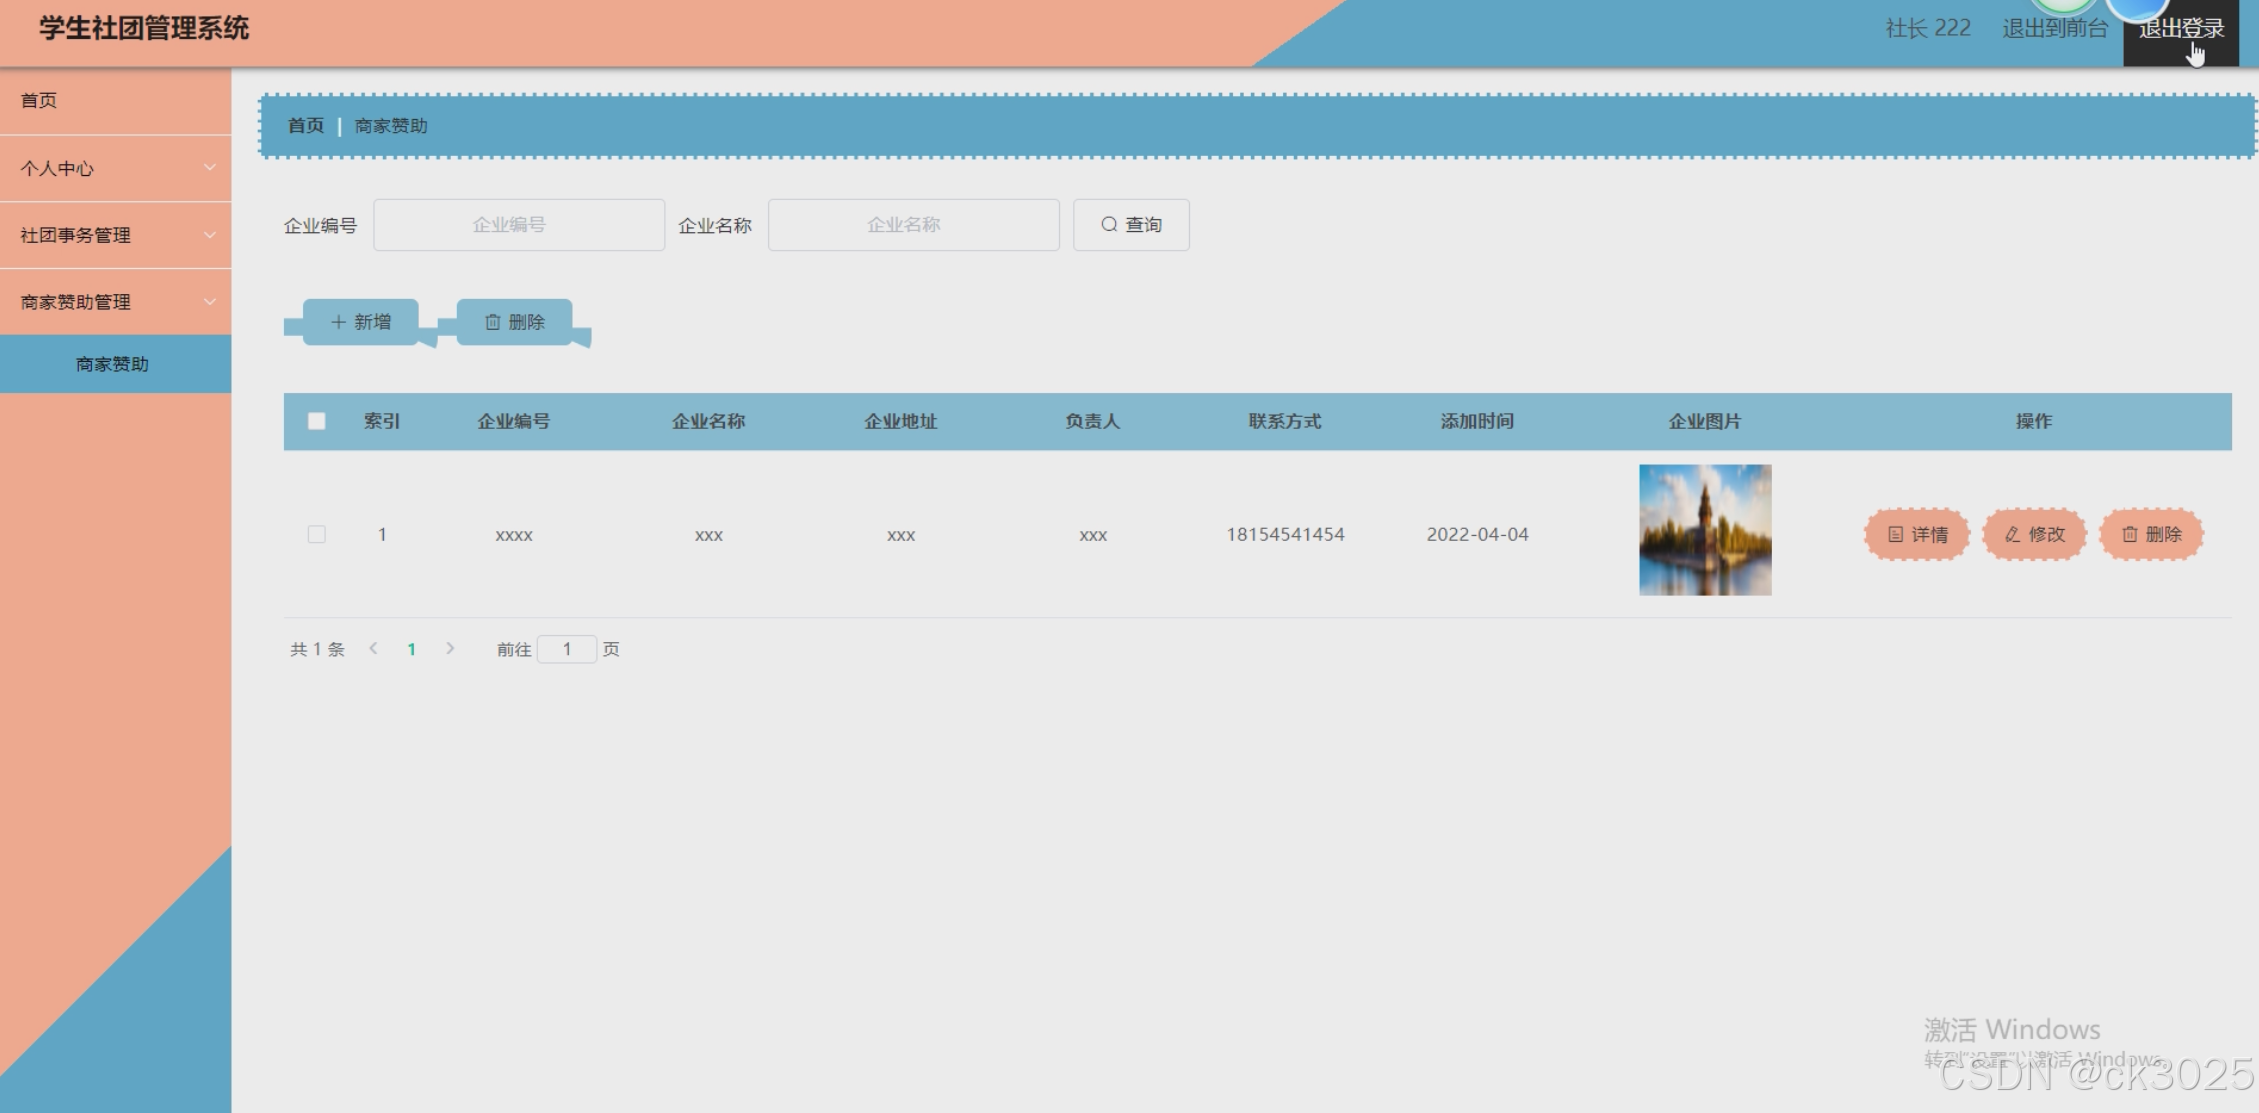The height and width of the screenshot is (1113, 2259).
Task: Click the batch 删除 button above the table
Action: coord(515,322)
